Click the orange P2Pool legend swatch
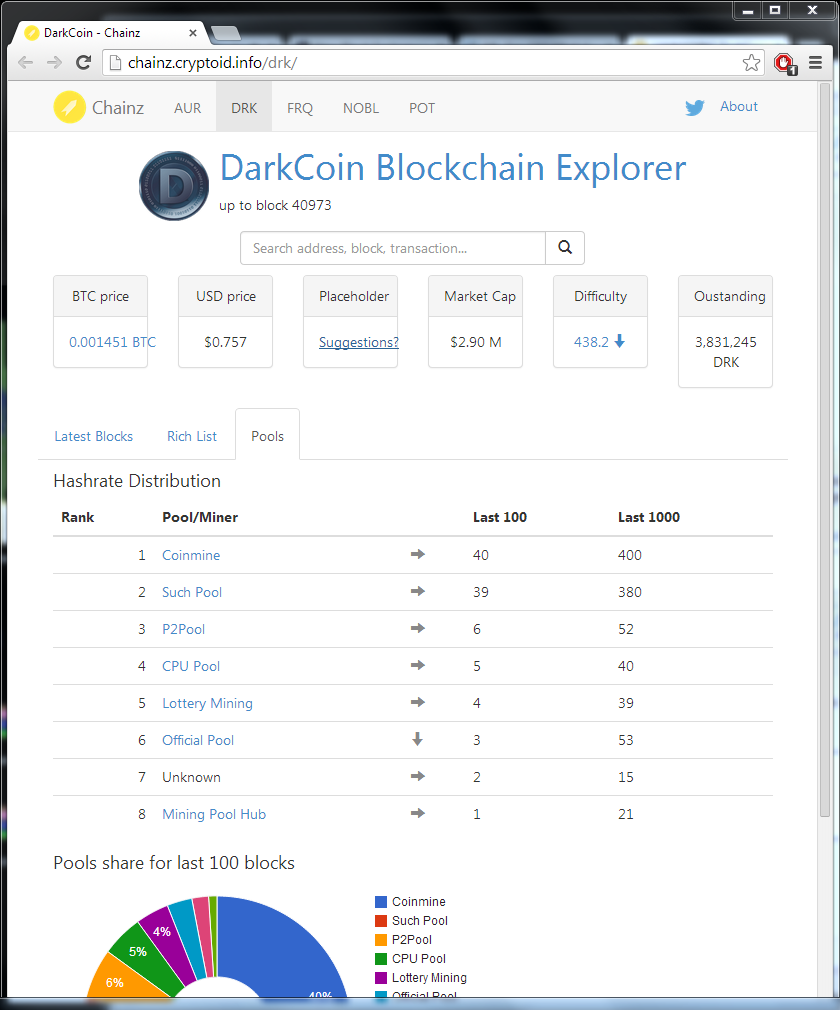This screenshot has width=840, height=1010. click(381, 940)
